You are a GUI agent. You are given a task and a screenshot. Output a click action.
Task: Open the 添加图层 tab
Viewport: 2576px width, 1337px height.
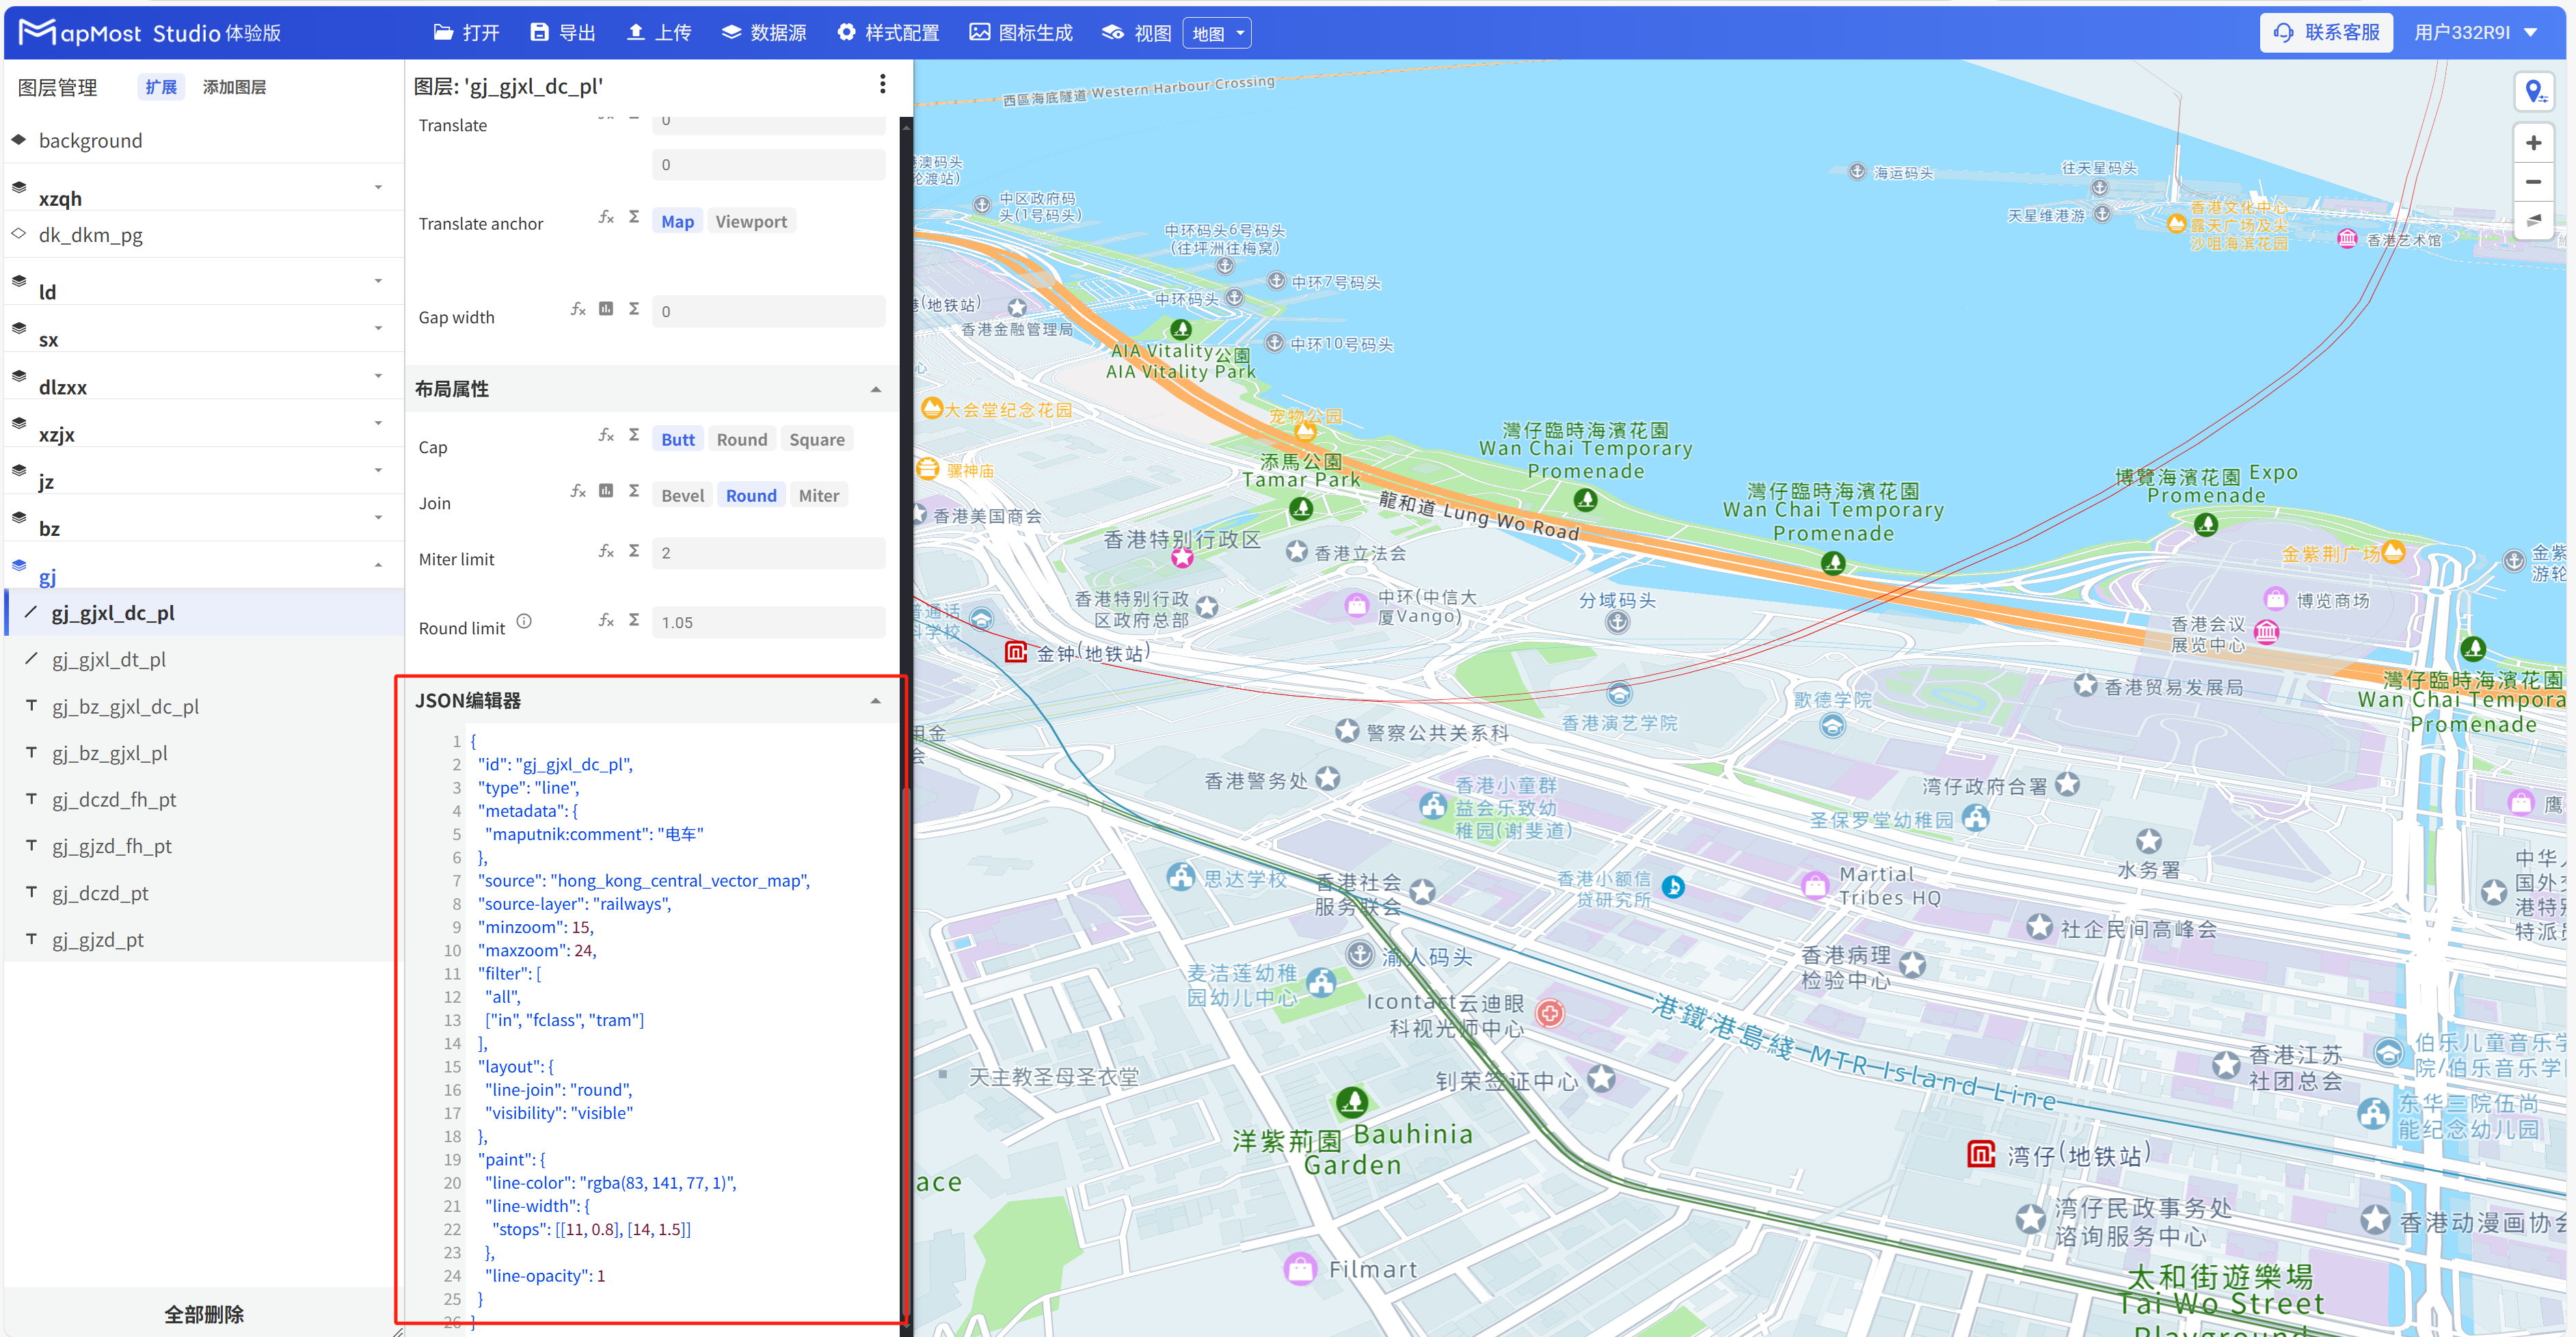233,87
